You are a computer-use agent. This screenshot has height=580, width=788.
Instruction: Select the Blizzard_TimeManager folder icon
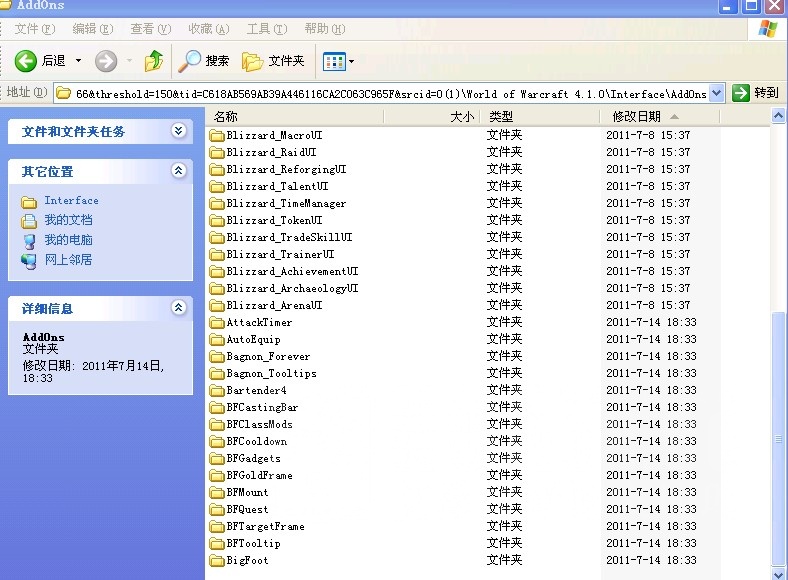pyautogui.click(x=217, y=204)
